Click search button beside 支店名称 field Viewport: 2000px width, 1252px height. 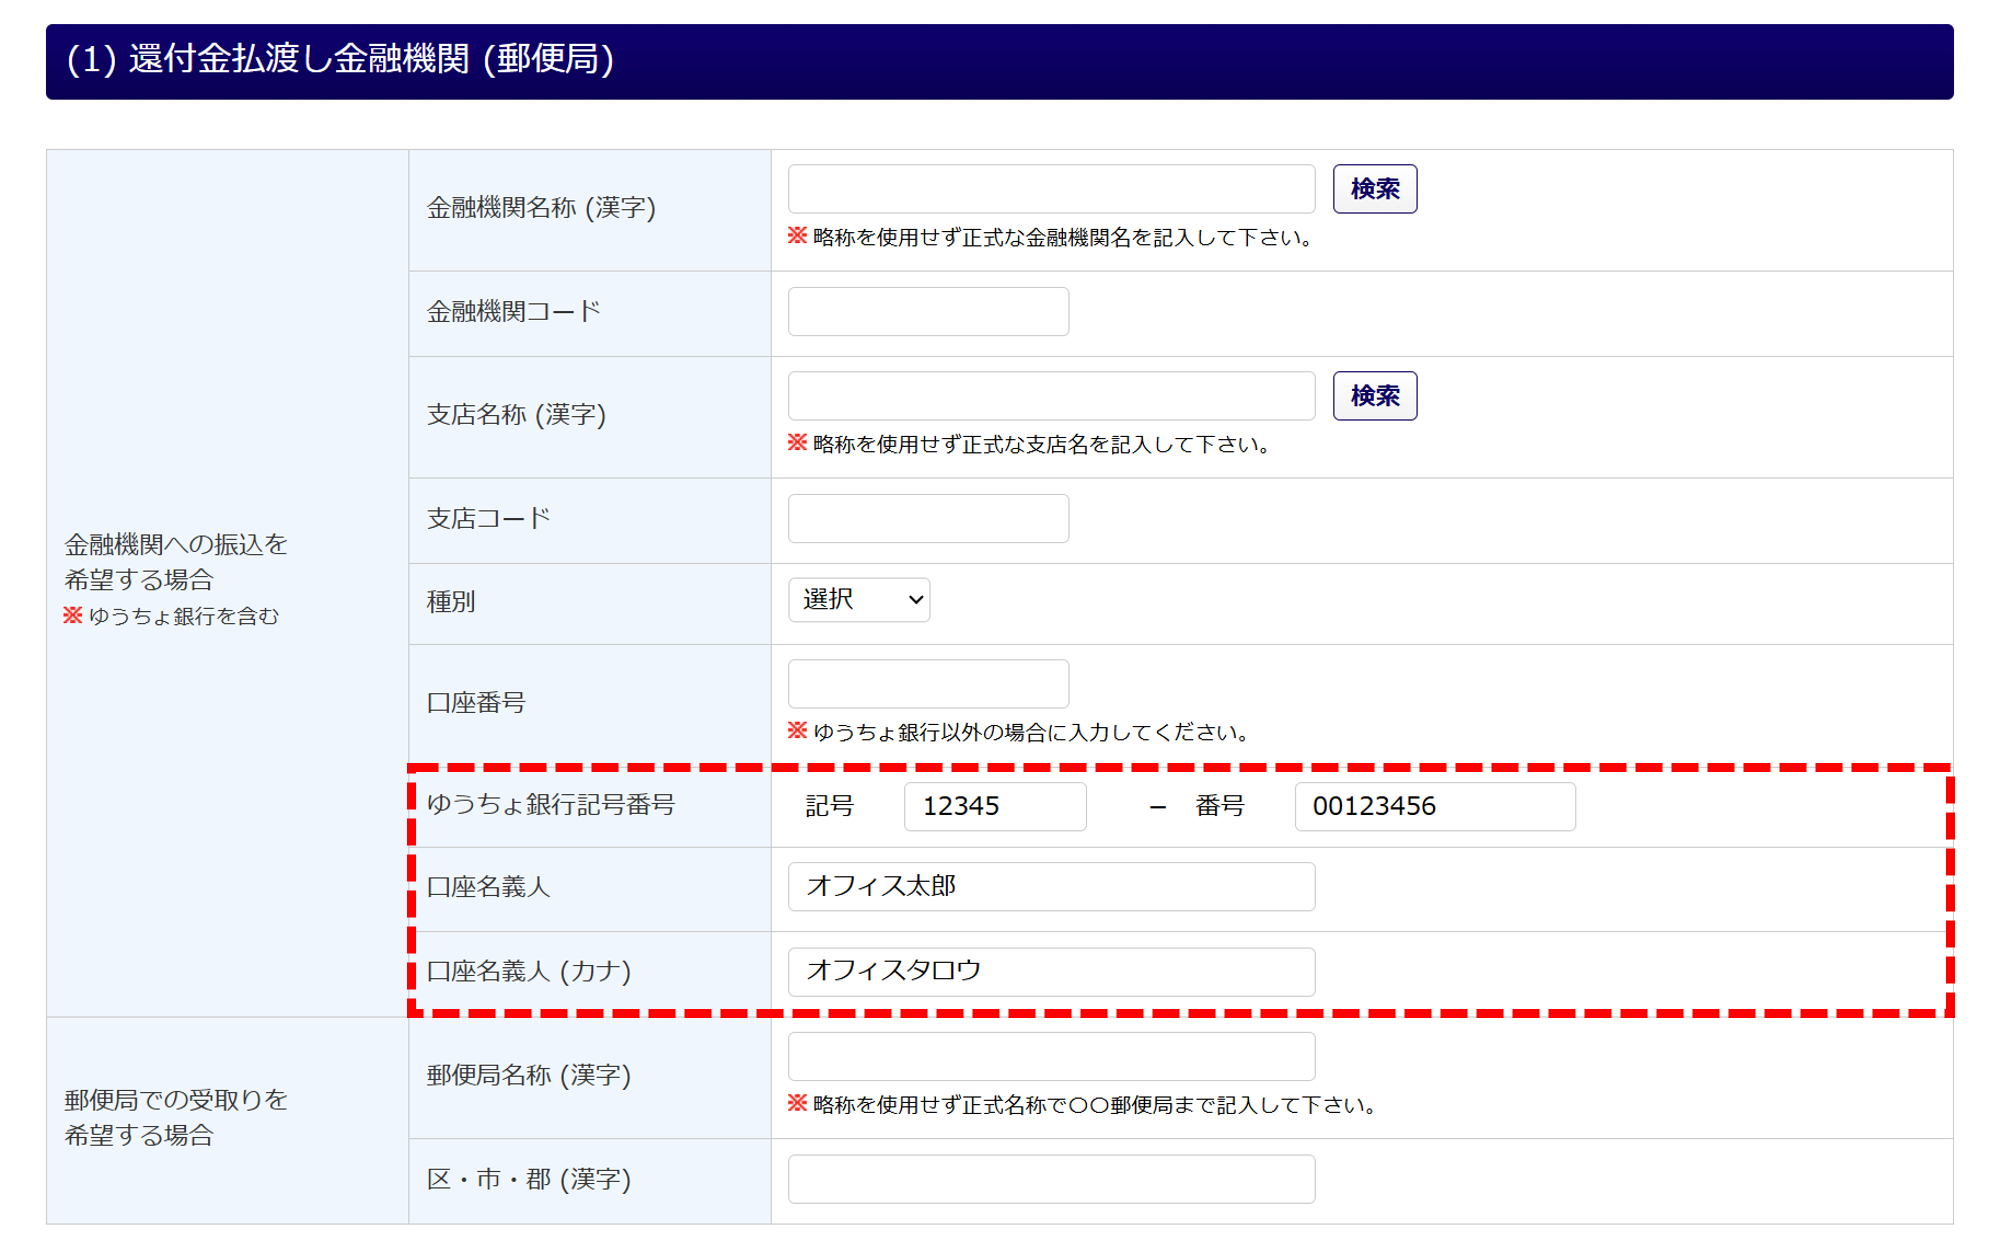click(x=1374, y=396)
